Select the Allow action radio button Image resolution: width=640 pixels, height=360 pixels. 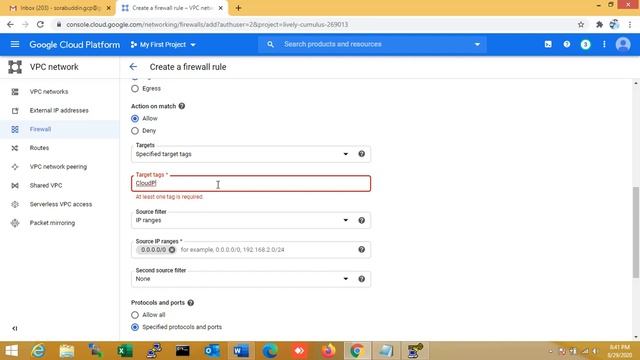click(135, 118)
